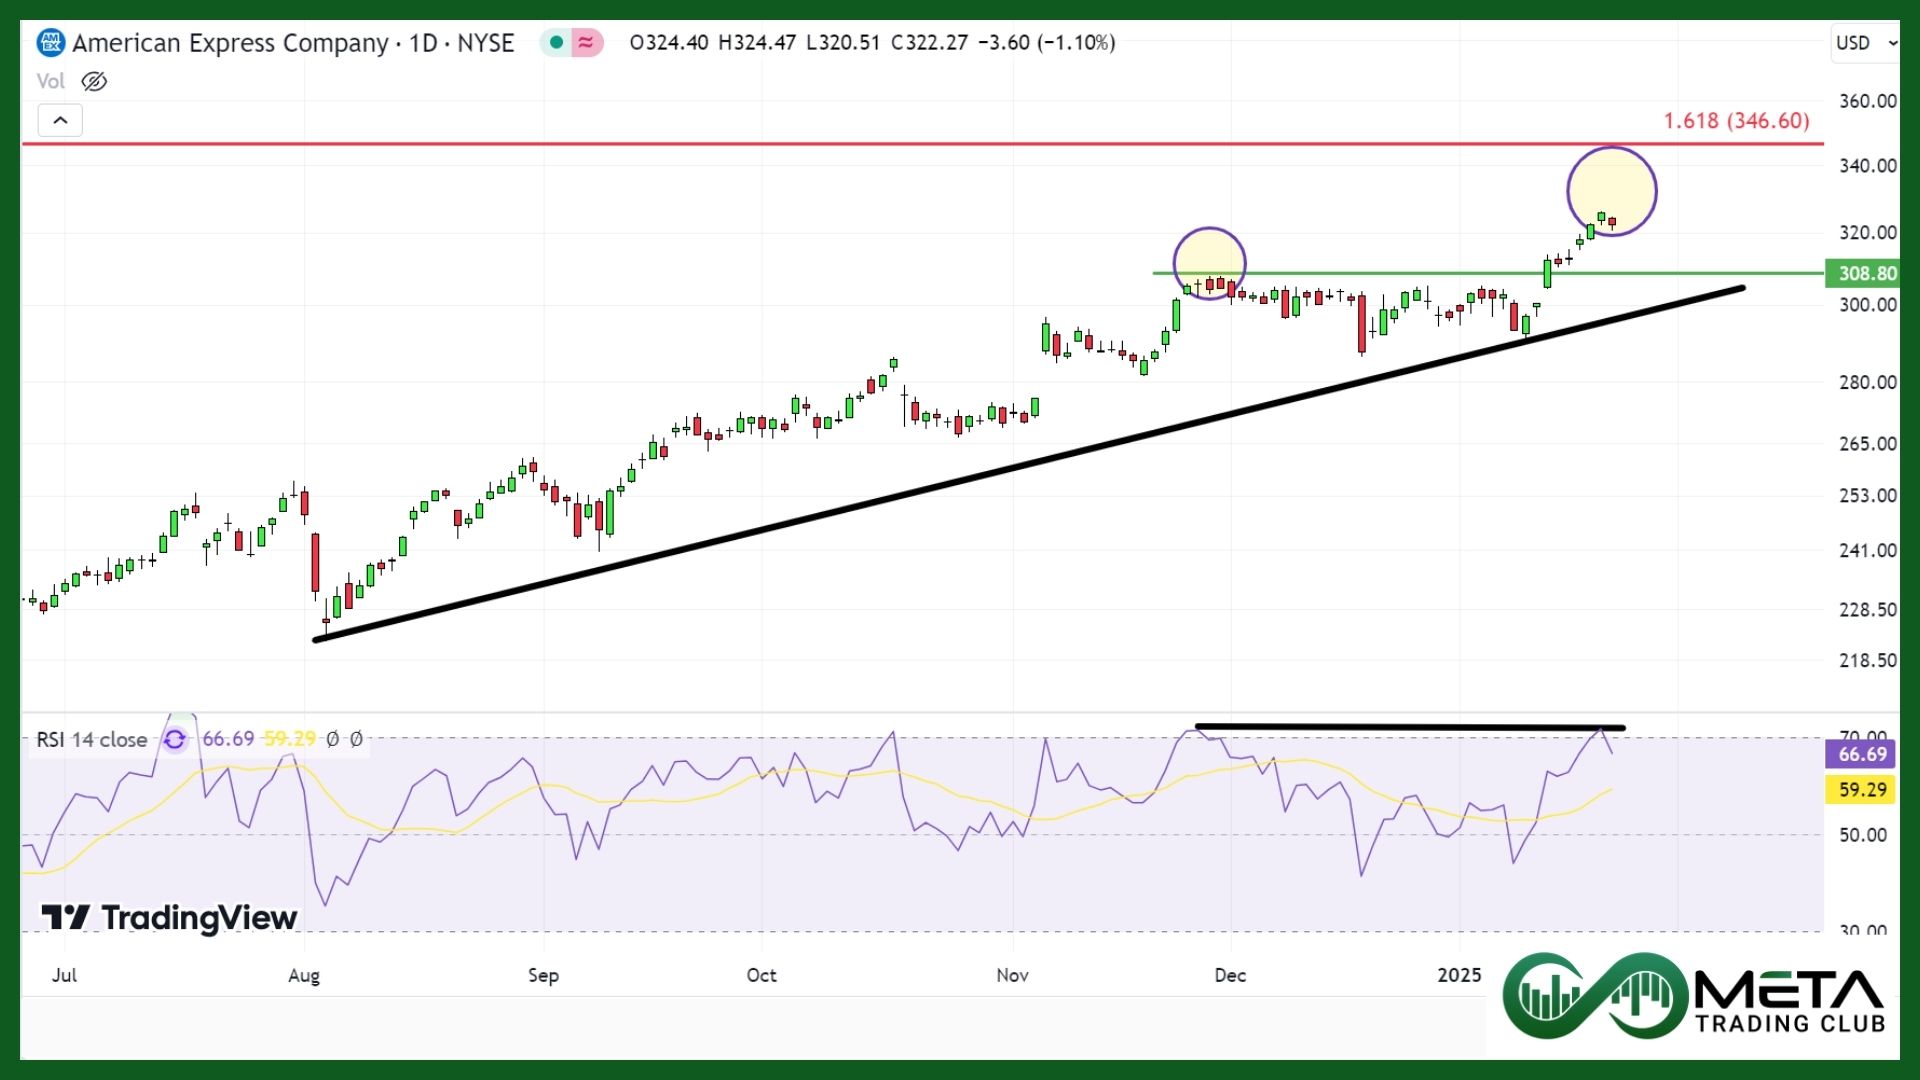The image size is (1920, 1080).
Task: Click the H324.47 high value in header
Action: pyautogui.click(x=757, y=43)
